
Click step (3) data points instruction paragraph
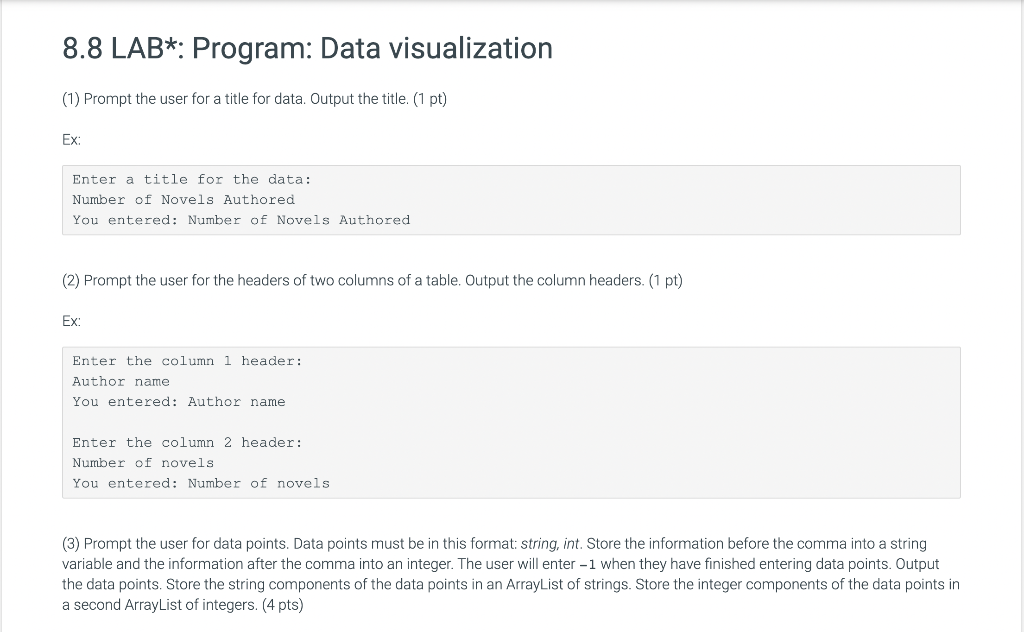click(x=511, y=575)
